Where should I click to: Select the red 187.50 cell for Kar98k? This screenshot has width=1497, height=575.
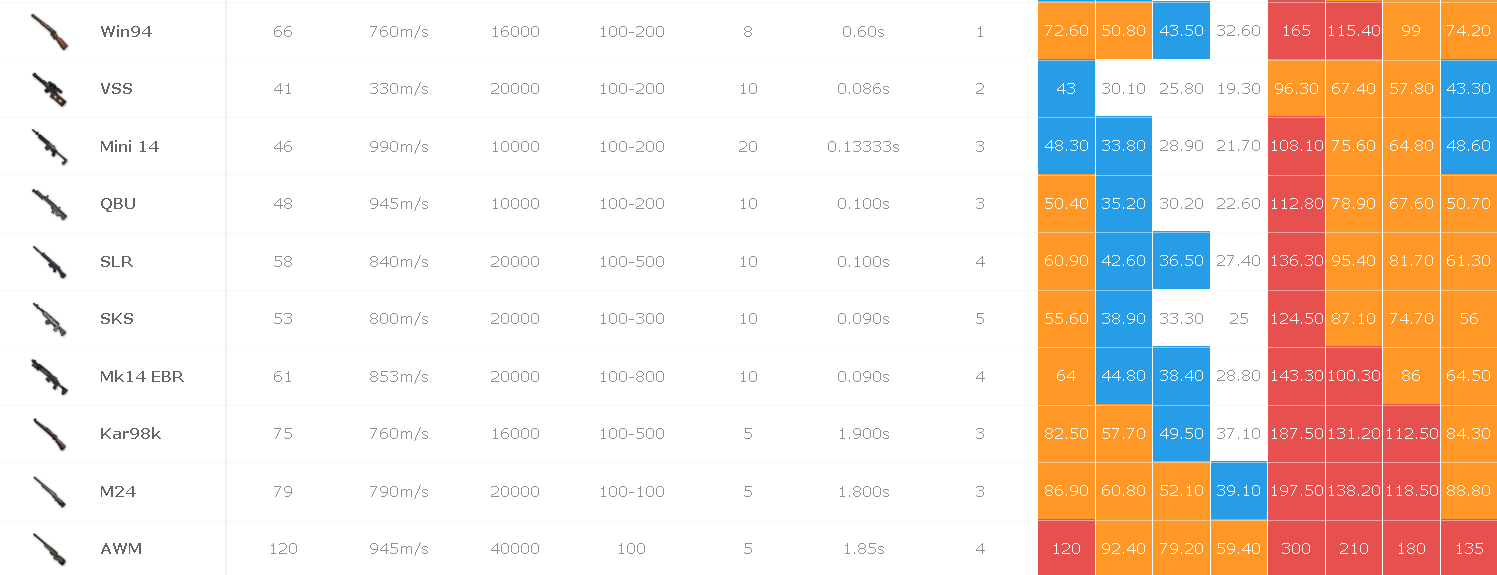tap(1296, 433)
